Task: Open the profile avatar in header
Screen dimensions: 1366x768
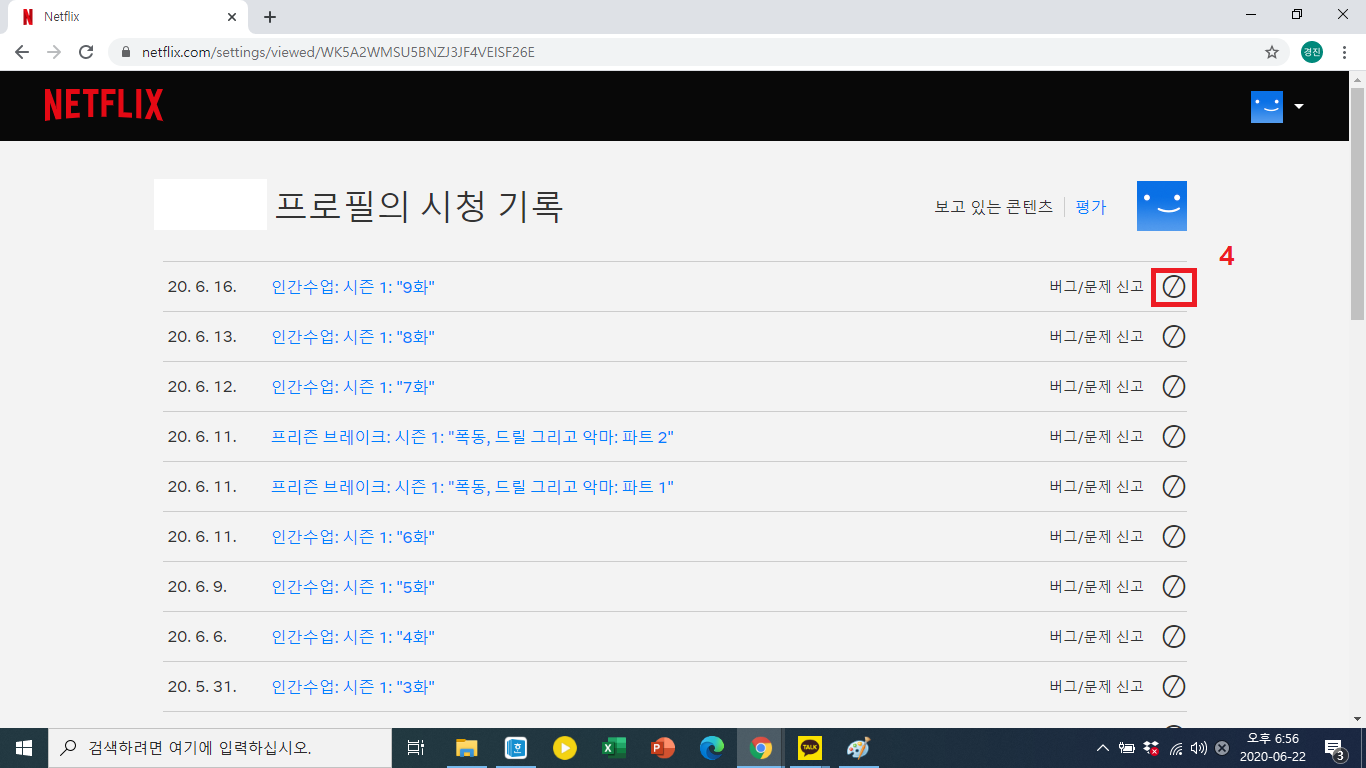Action: (1267, 106)
